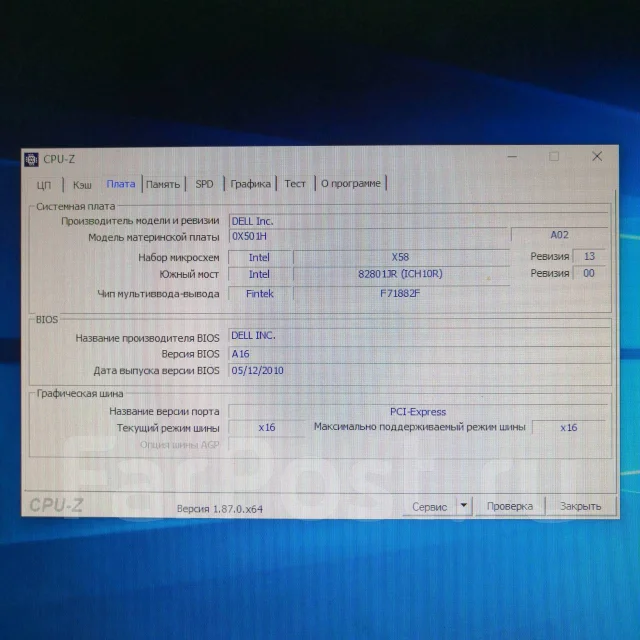Click Intel value in Южный мост row
Viewport: 640px width, 640px height.
point(260,274)
